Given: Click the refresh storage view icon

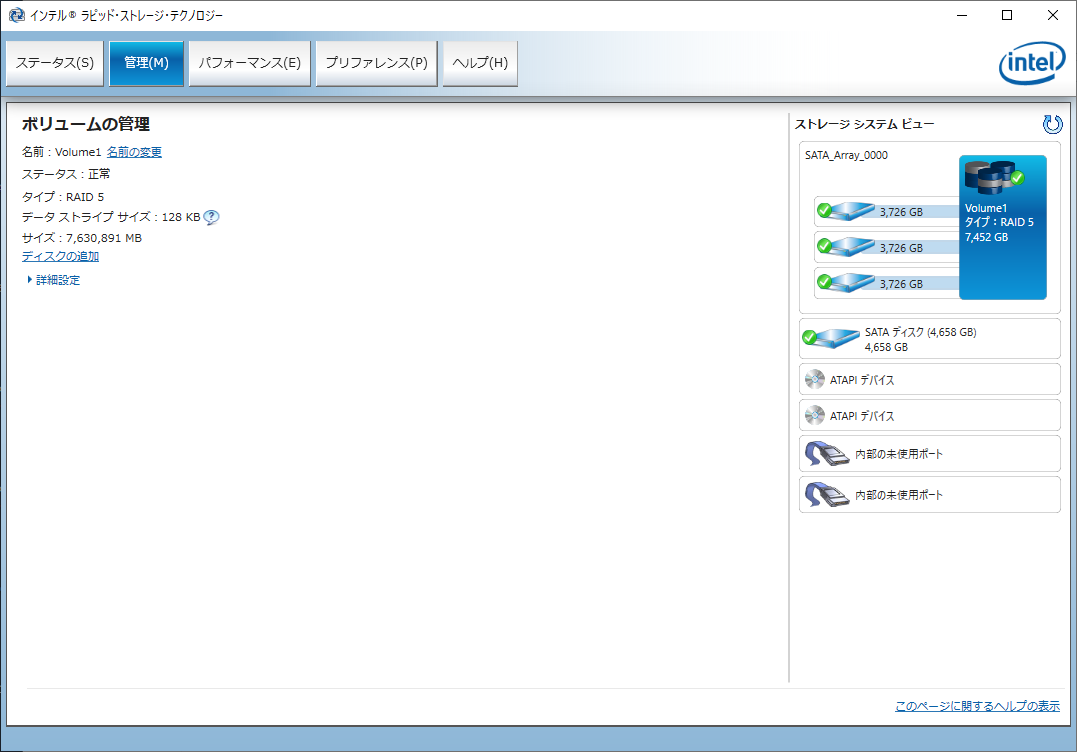Looking at the screenshot, I should pyautogui.click(x=1052, y=124).
